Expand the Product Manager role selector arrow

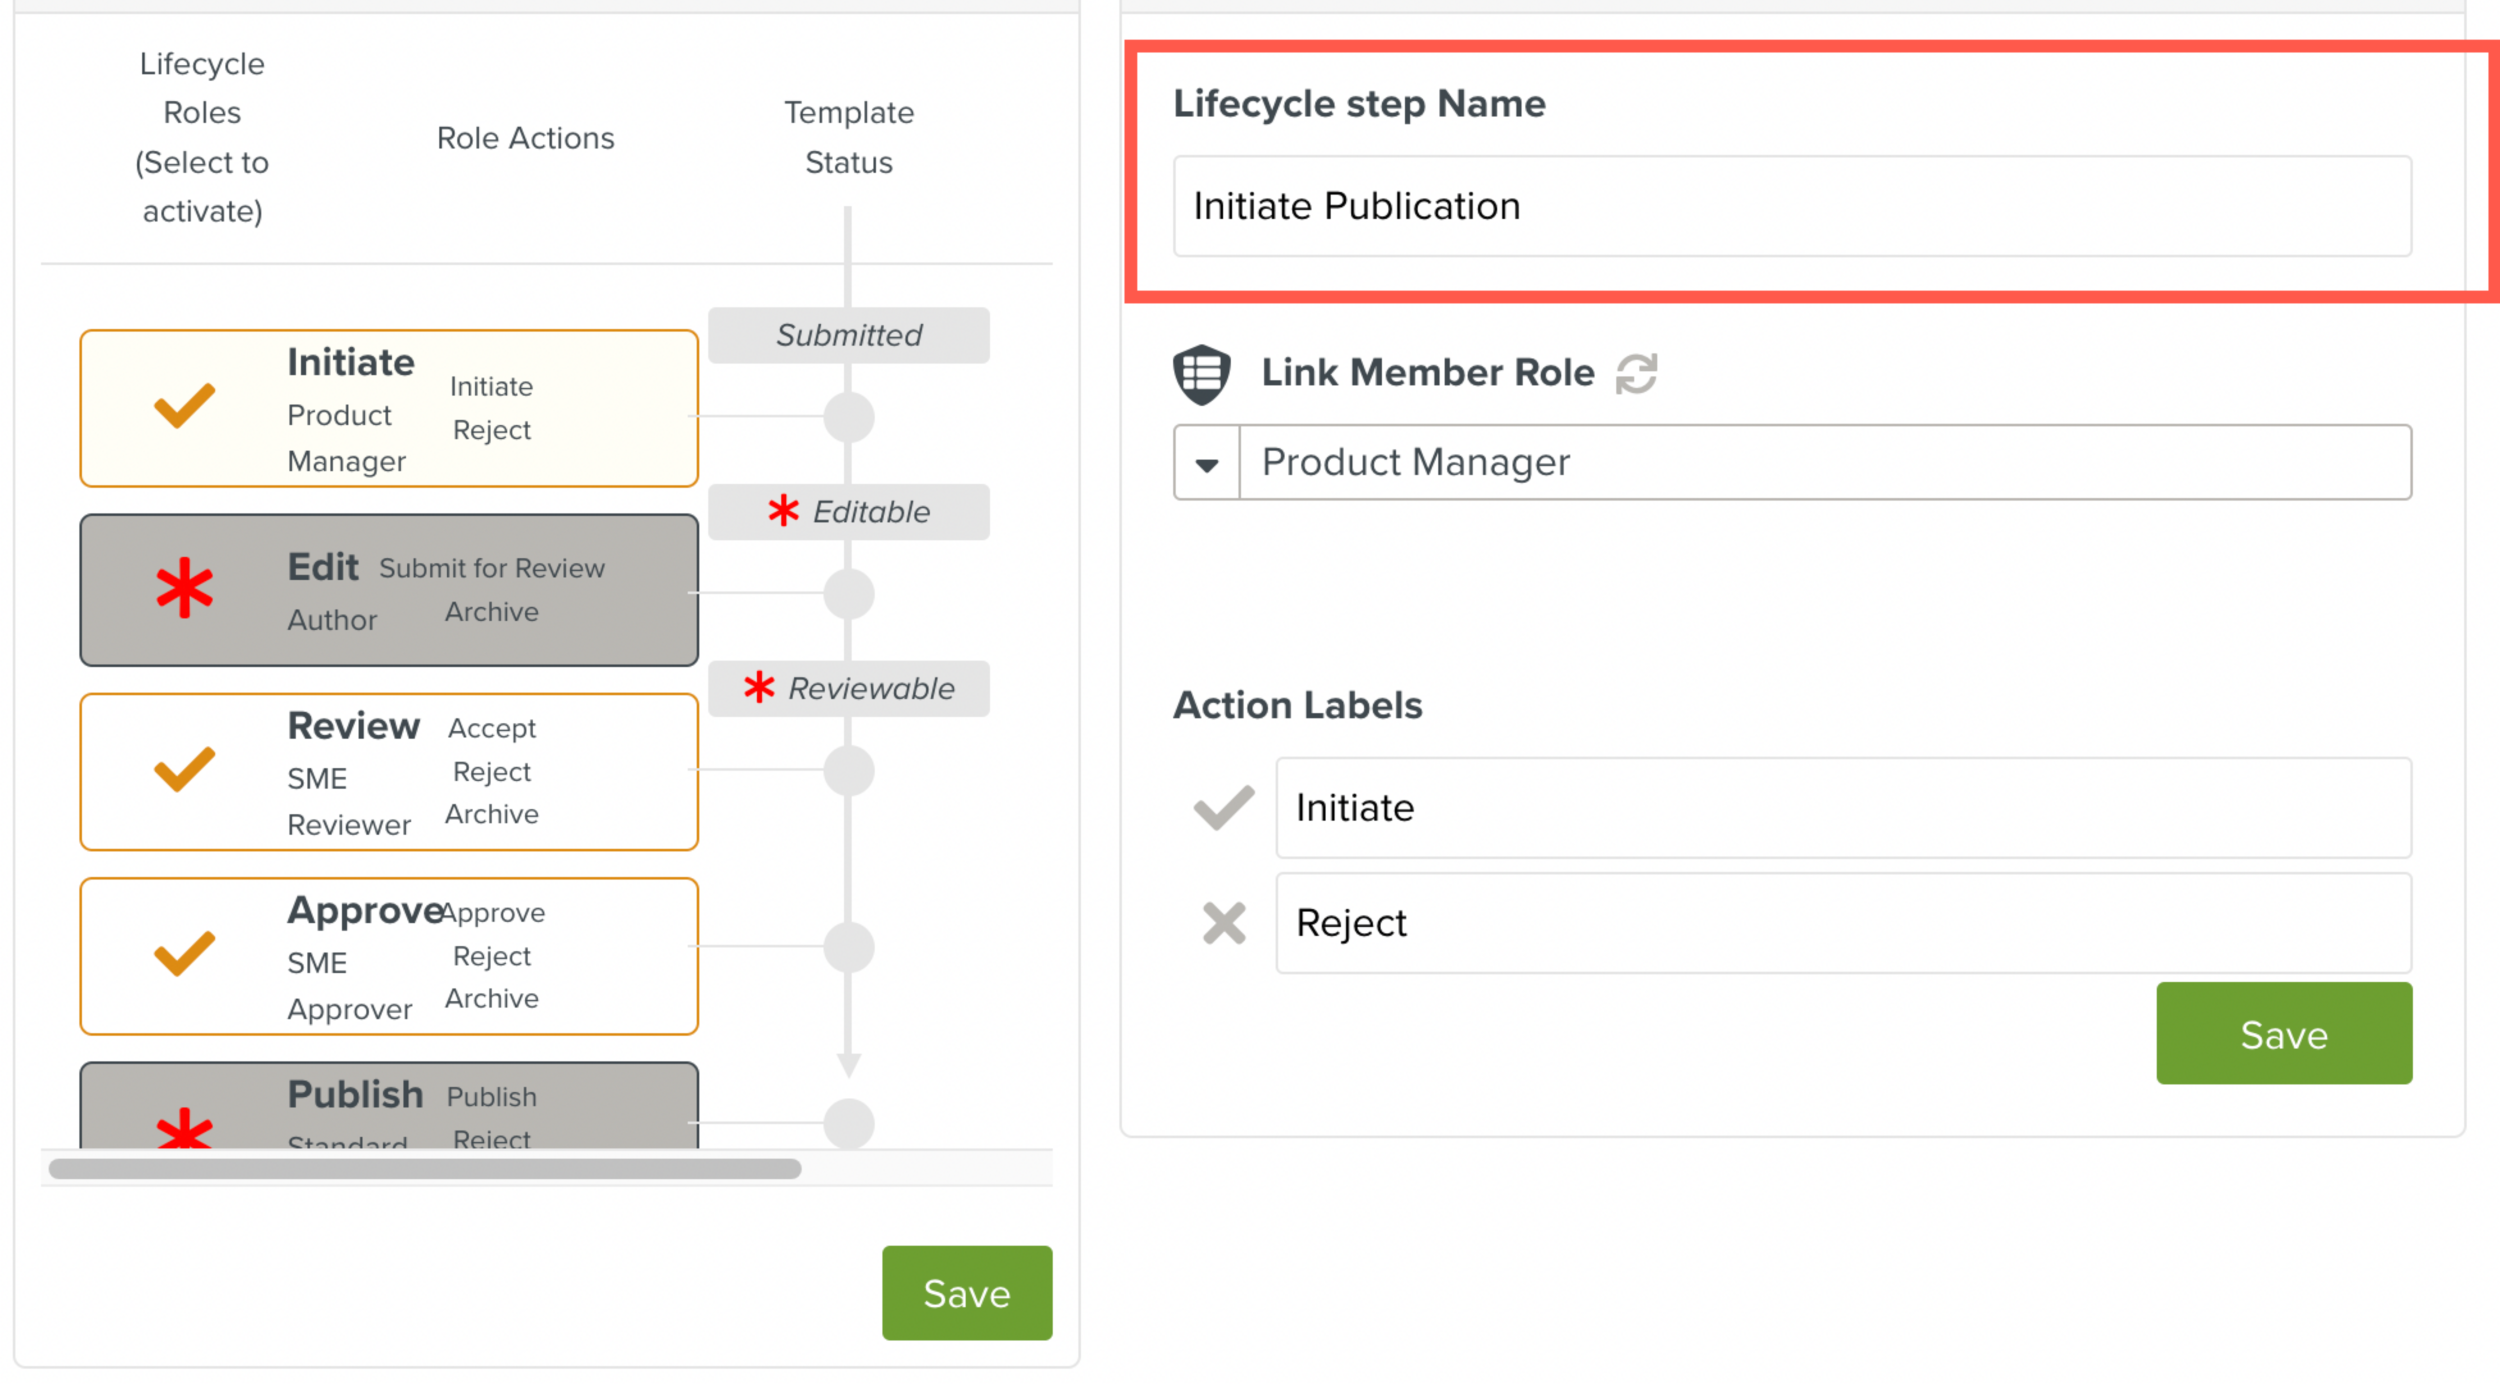pos(1204,462)
